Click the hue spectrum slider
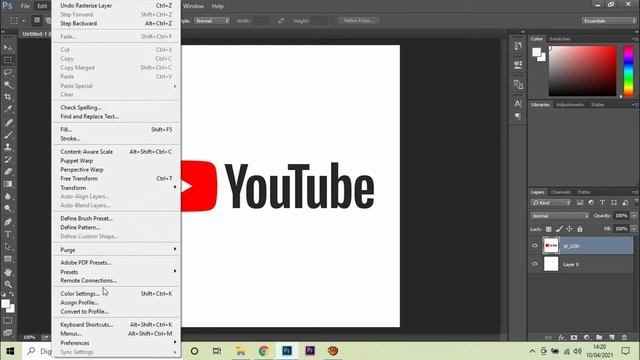 [x=629, y=71]
